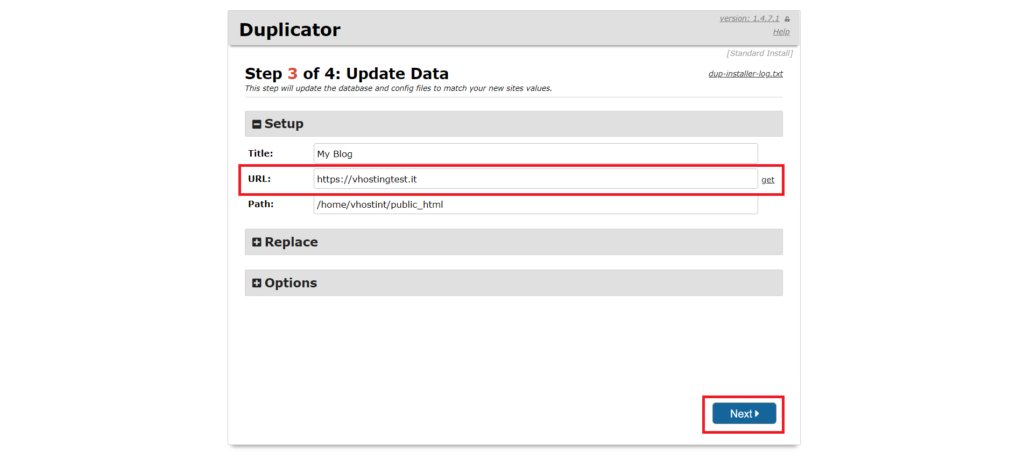Screen dimensions: 1024x473
Task: Open the Help link
Action: pos(781,31)
